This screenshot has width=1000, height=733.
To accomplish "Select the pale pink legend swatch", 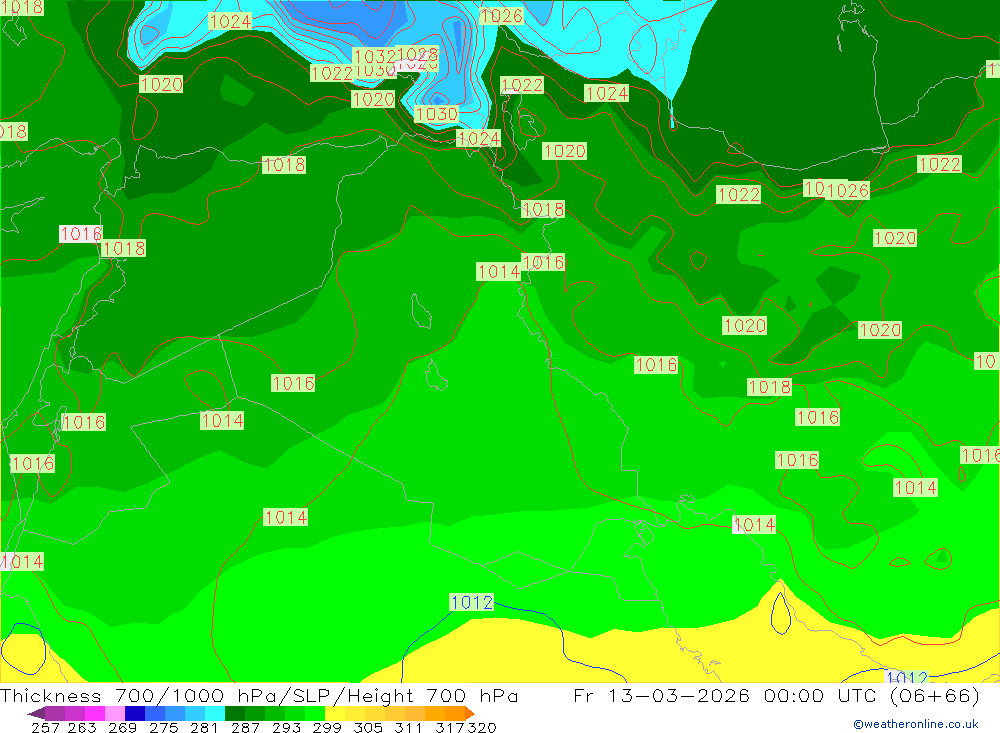I will click(x=115, y=713).
